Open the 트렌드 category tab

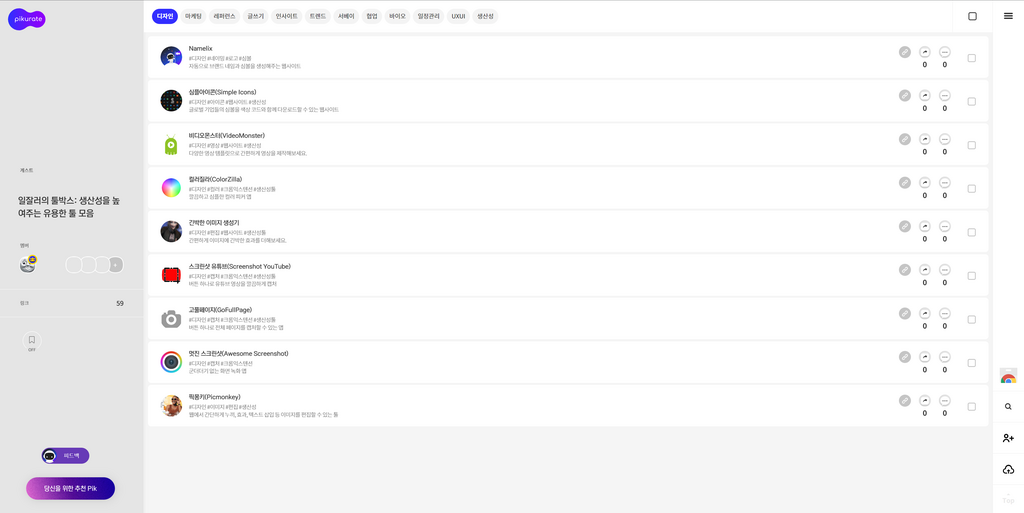[317, 16]
